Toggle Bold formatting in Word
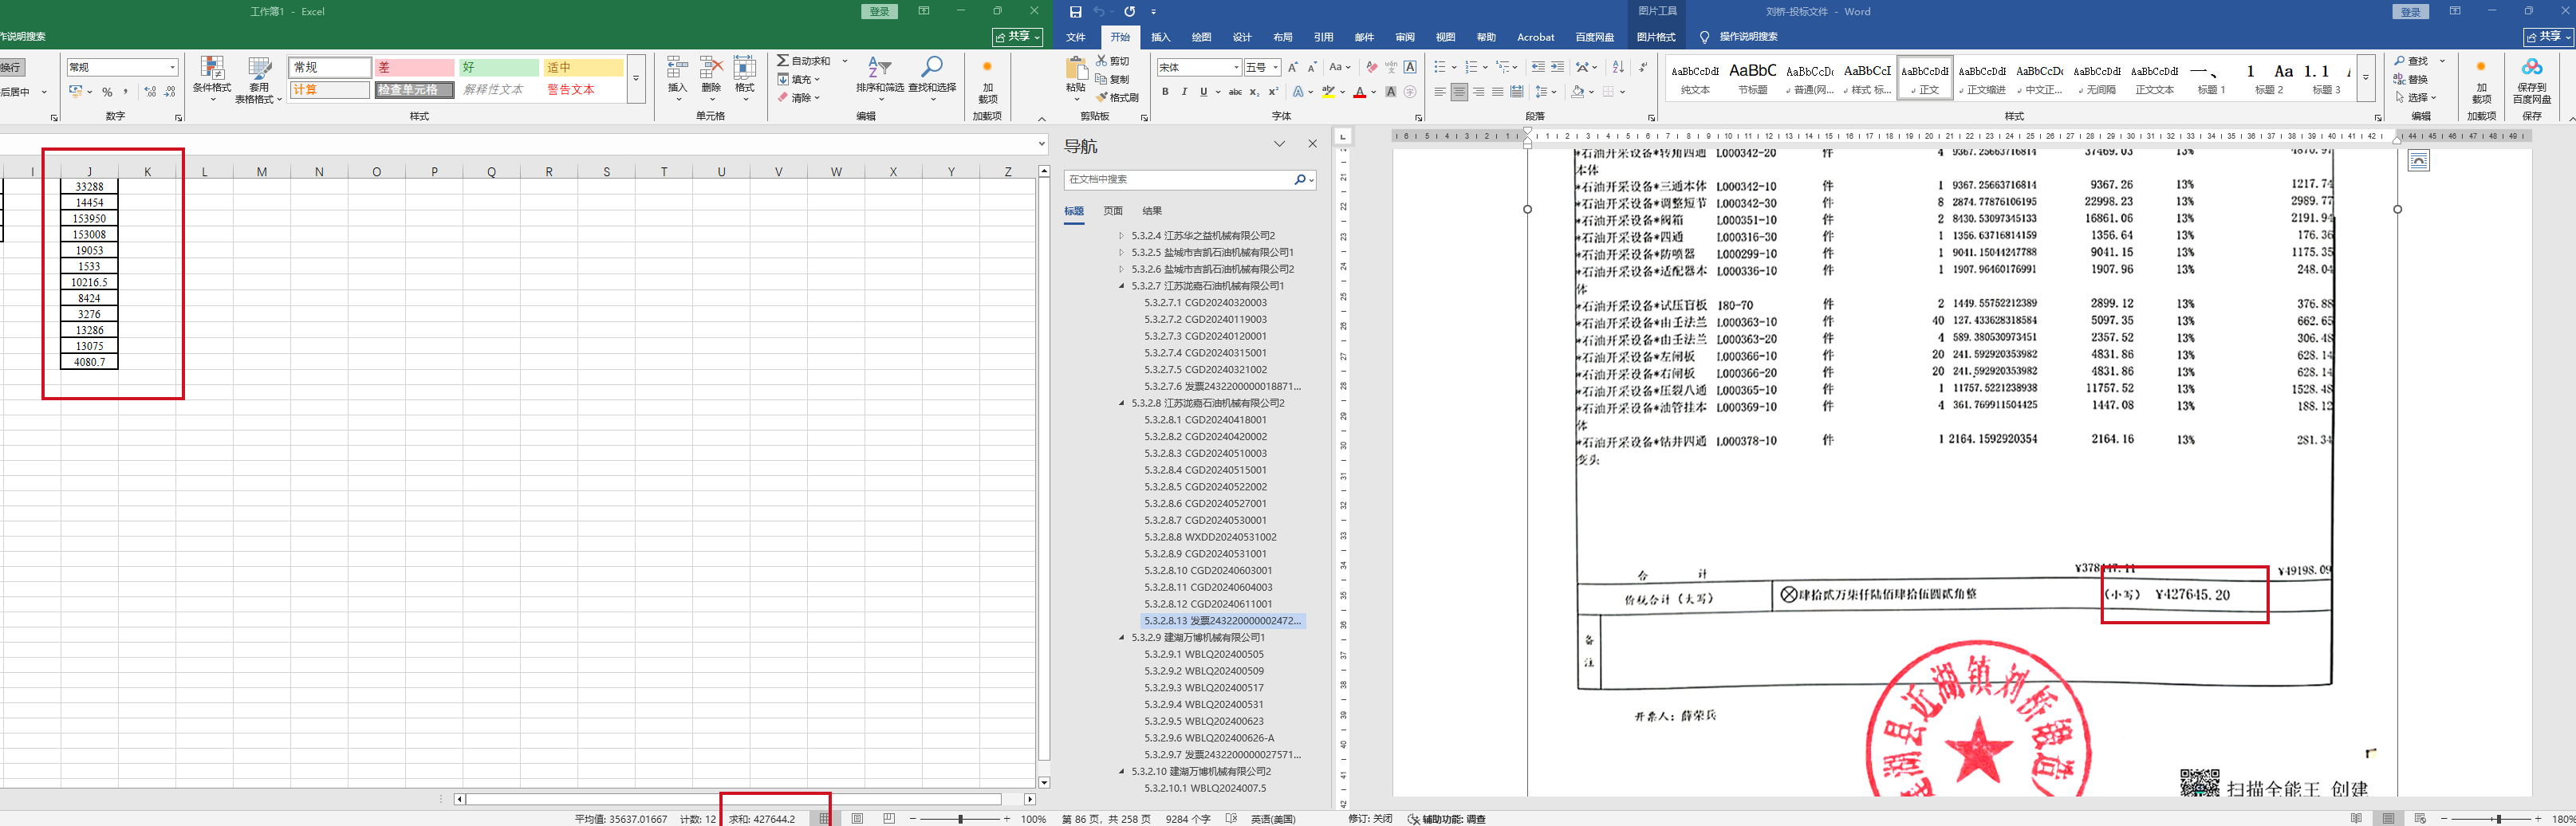Screen dimensions: 2576x826 coord(1165,92)
